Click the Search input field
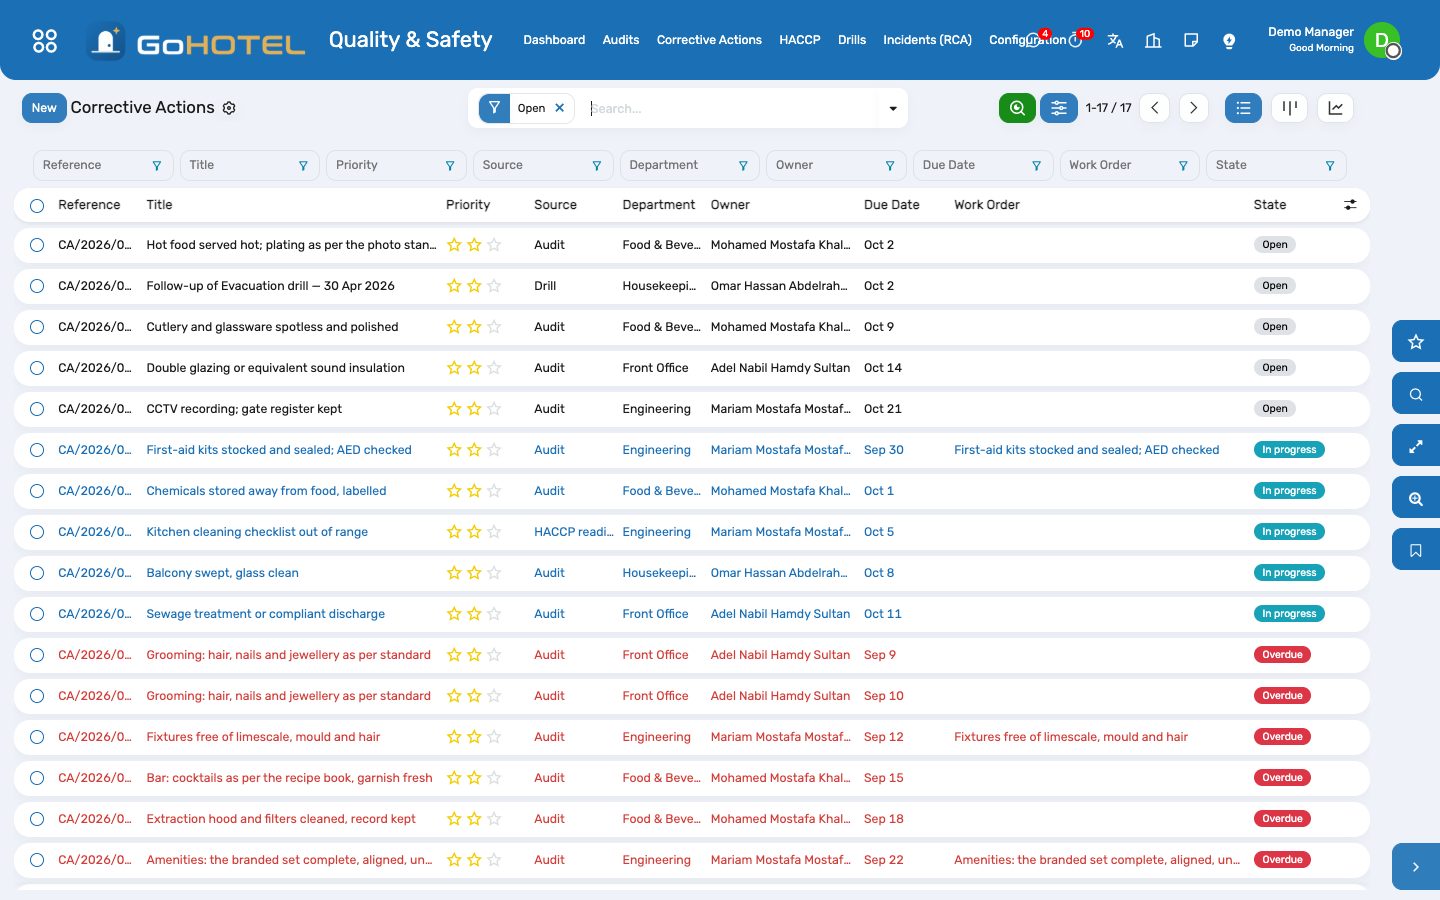The image size is (1440, 900). coord(730,108)
